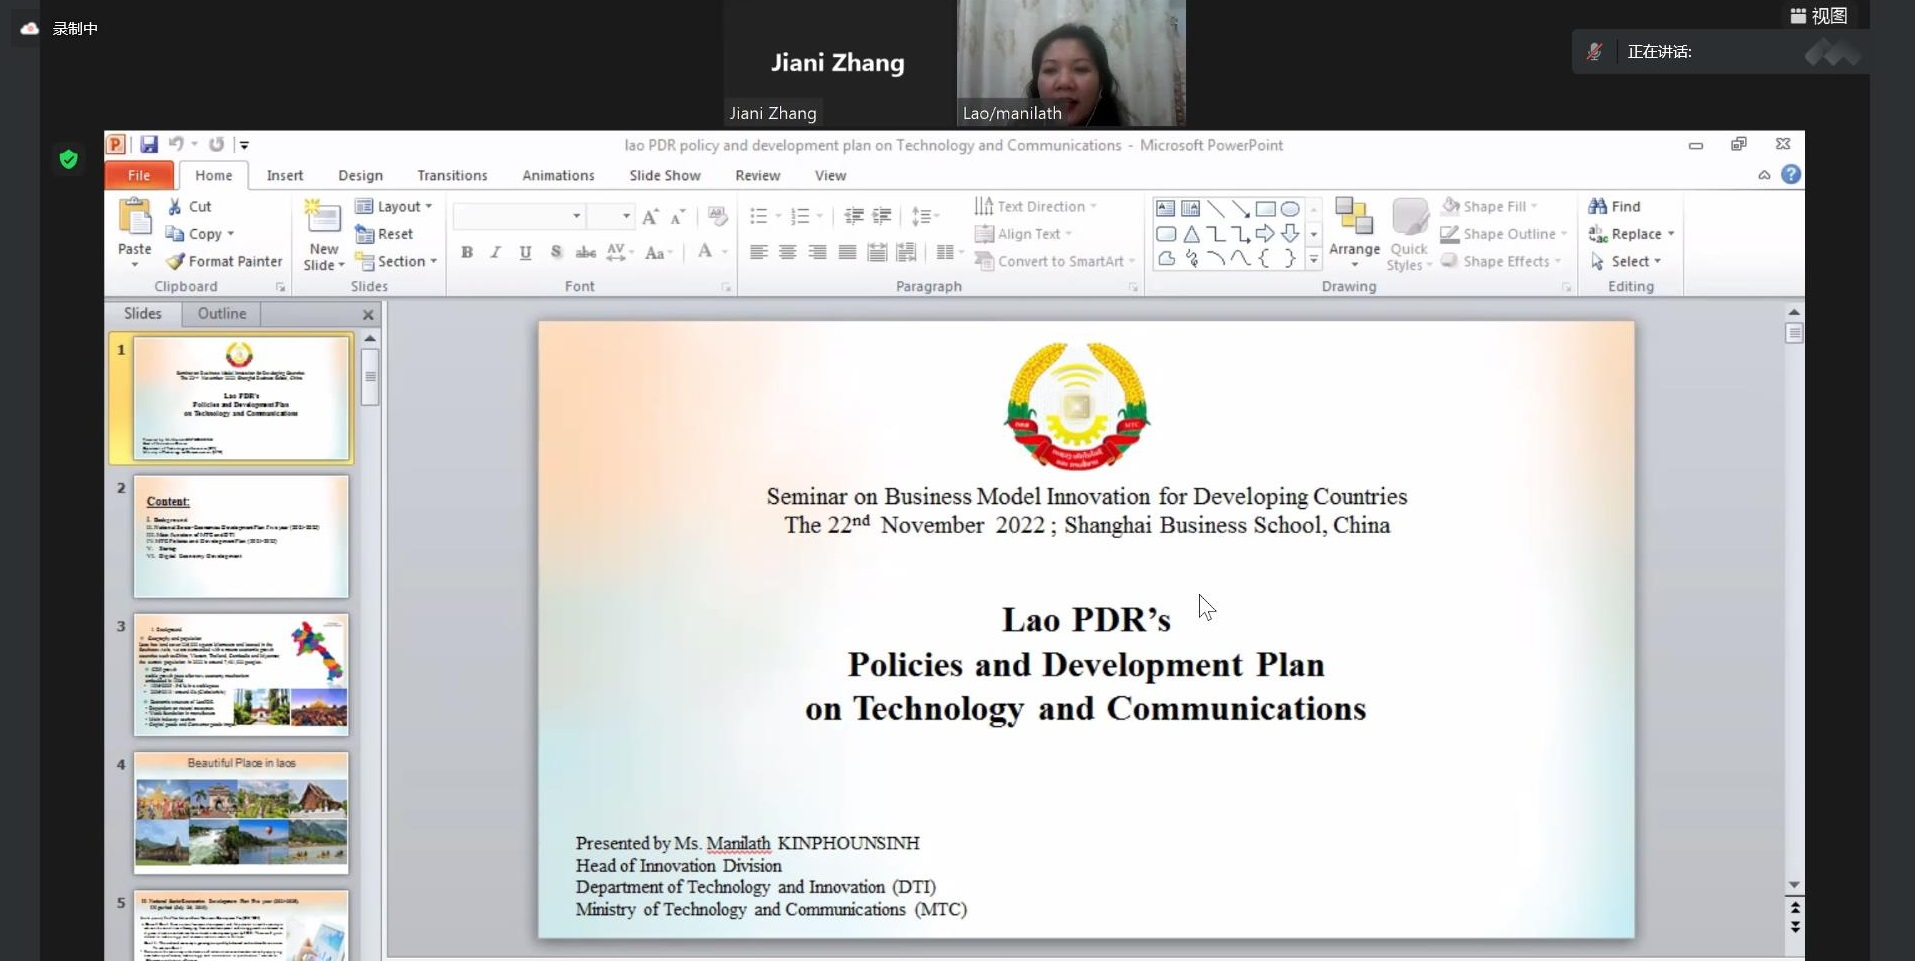Select slide 2 Content thumbnail
1915x961 pixels.
point(241,537)
